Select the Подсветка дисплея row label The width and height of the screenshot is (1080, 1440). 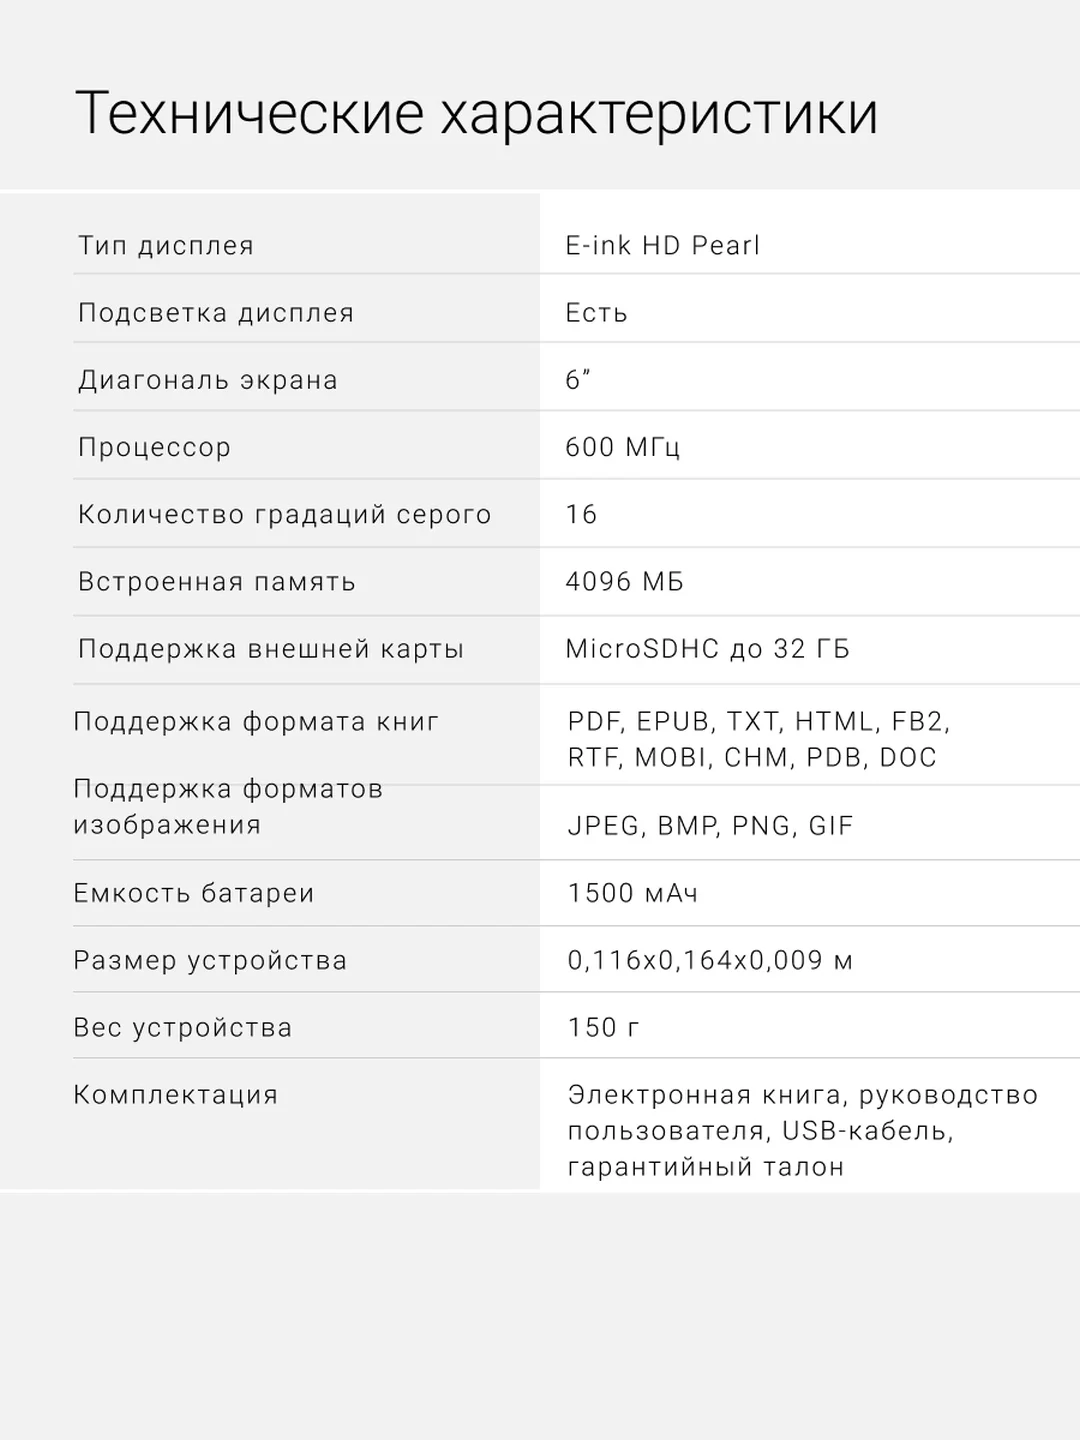pyautogui.click(x=216, y=313)
